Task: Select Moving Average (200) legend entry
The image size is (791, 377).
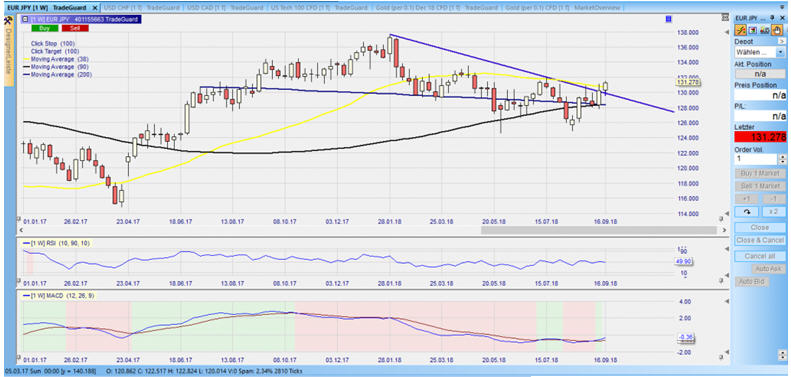Action: (58, 74)
